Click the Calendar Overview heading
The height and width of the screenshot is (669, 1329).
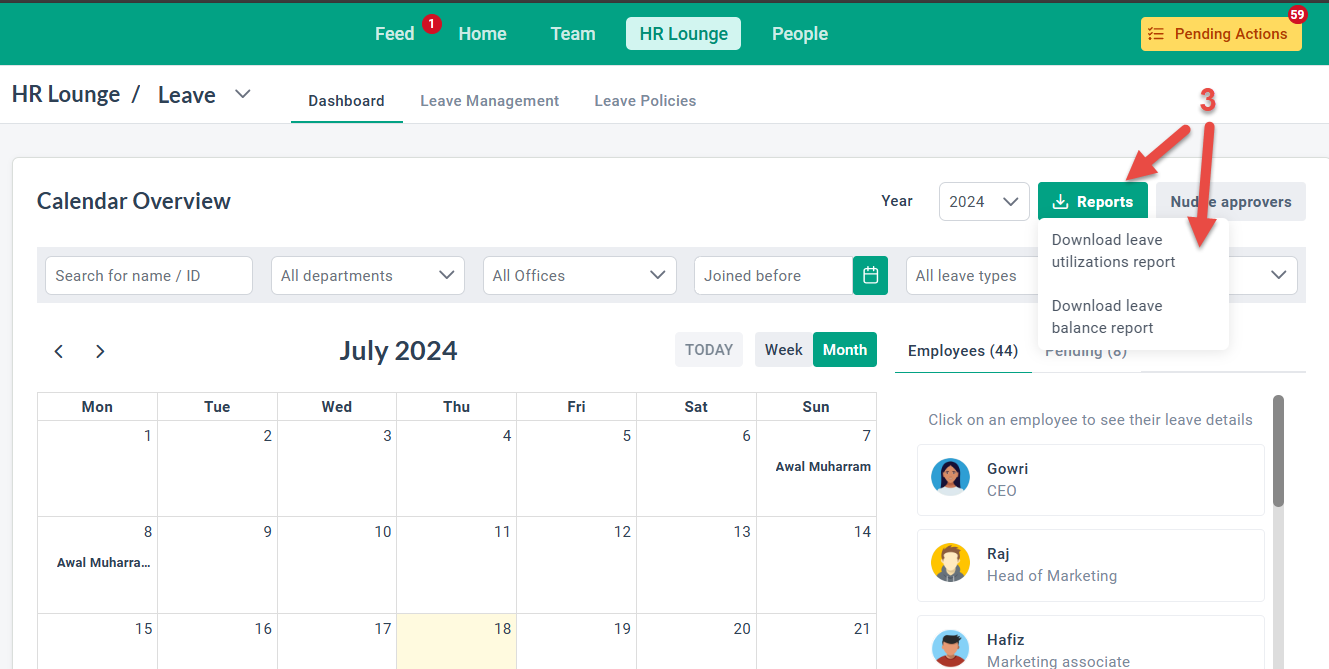(x=134, y=201)
